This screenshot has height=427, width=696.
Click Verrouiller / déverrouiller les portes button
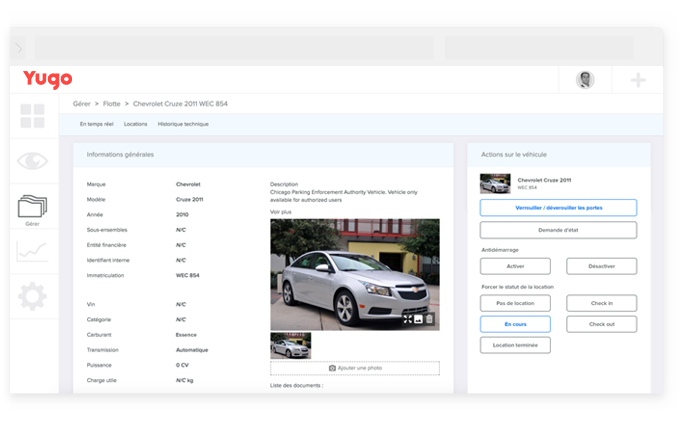(558, 208)
